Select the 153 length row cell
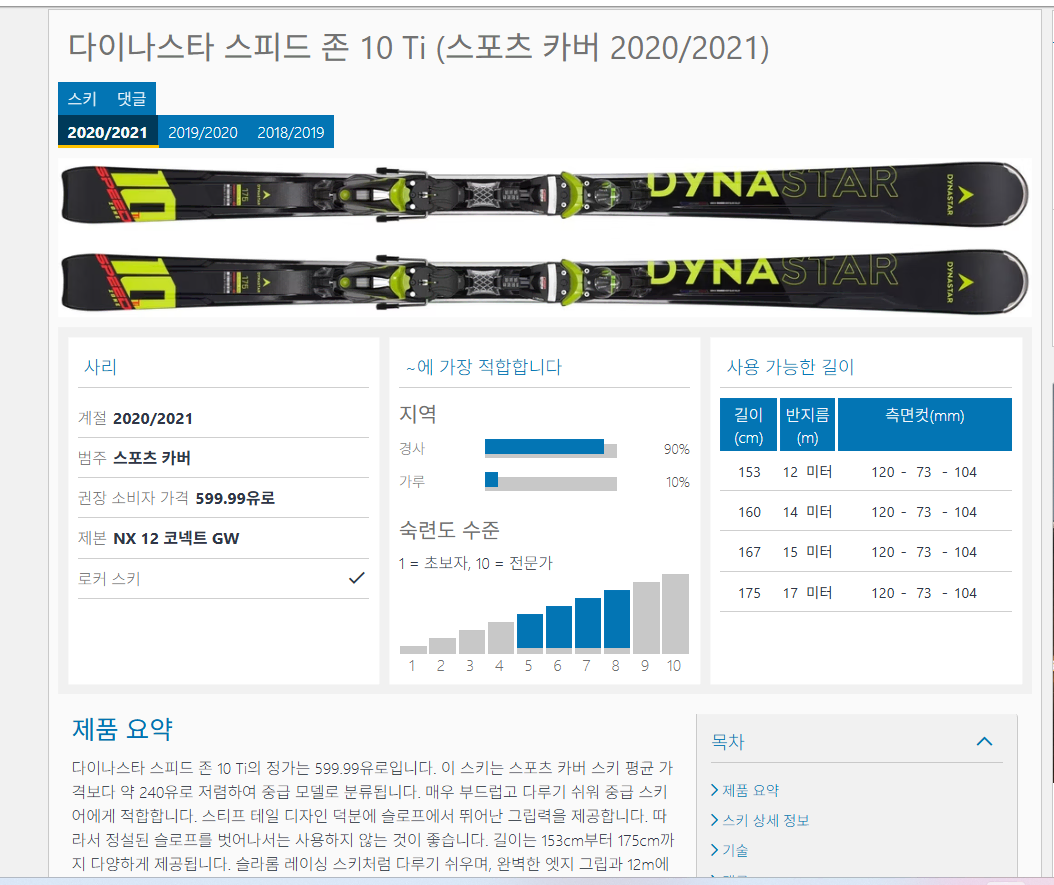 [x=749, y=472]
